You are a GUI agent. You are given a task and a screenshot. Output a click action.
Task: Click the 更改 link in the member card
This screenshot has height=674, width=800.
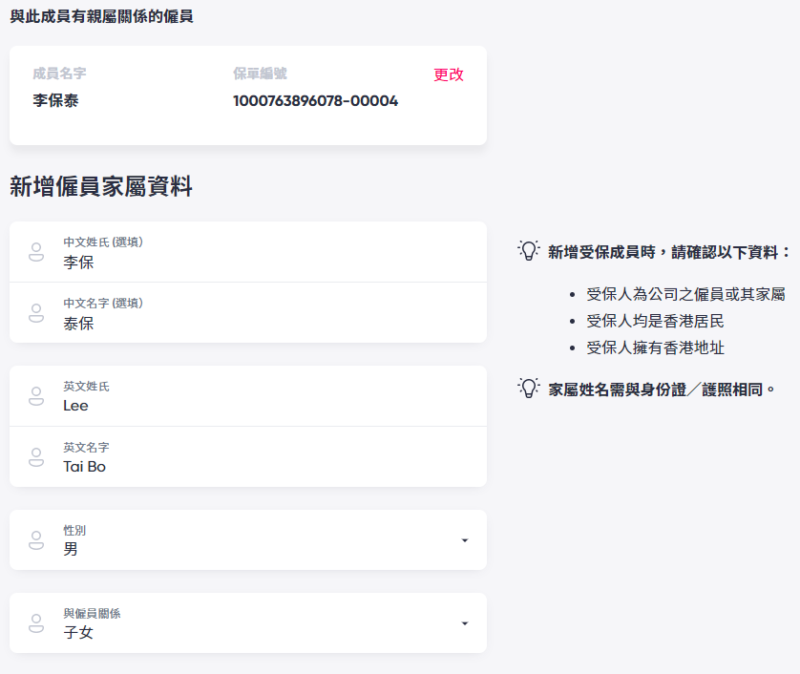coord(448,75)
